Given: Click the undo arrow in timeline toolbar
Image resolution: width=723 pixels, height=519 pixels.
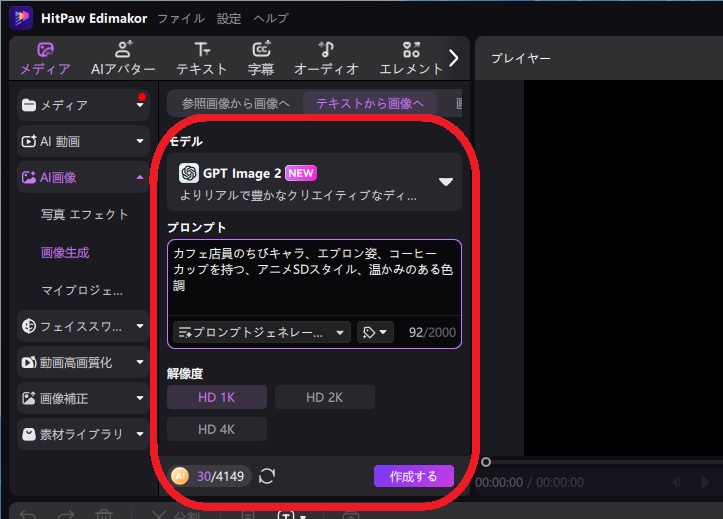Looking at the screenshot, I should 28,514.
